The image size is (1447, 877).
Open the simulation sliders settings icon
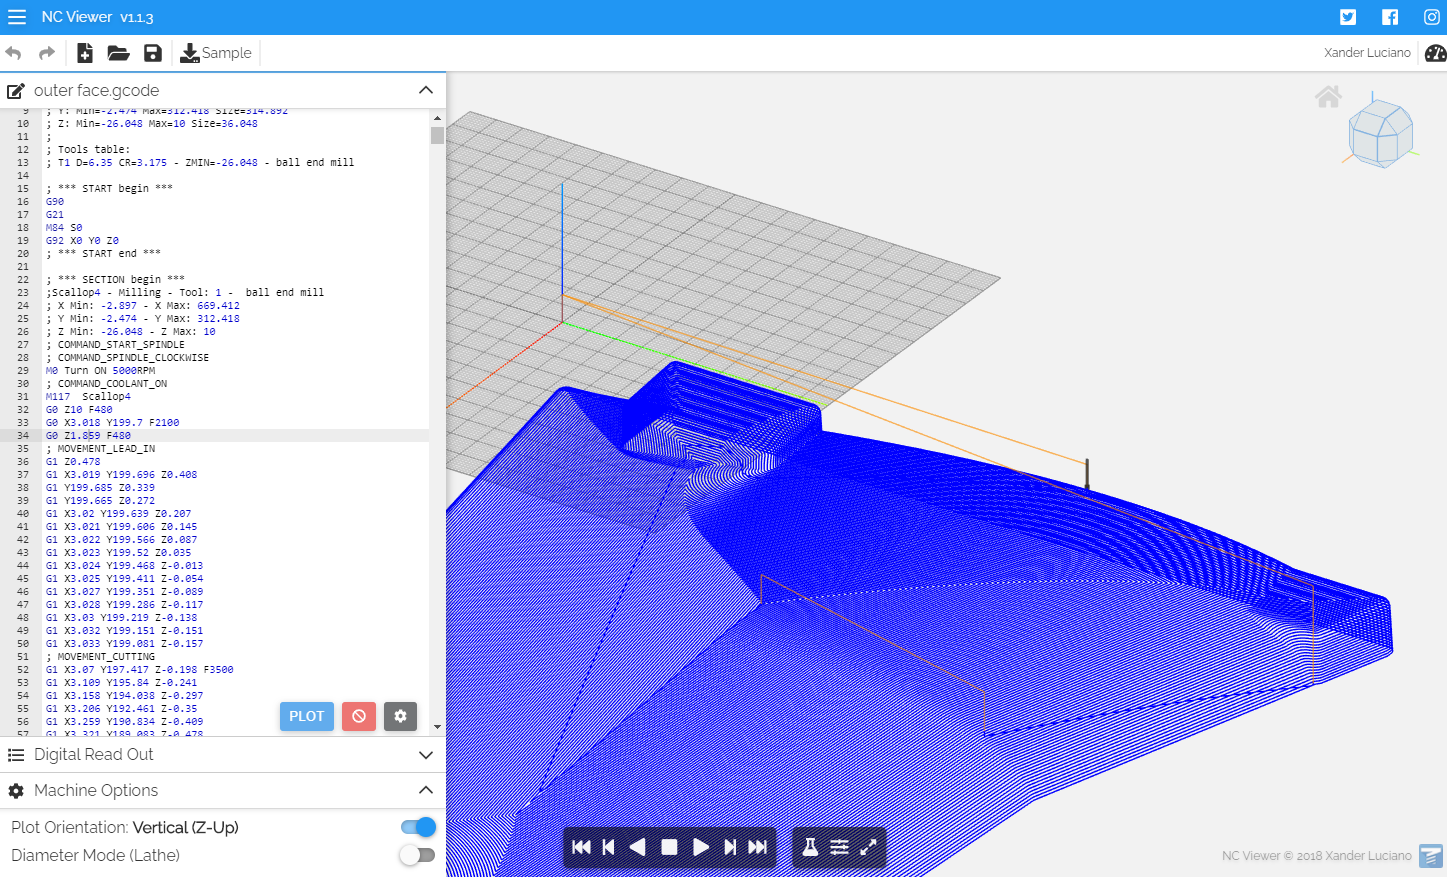coord(839,847)
